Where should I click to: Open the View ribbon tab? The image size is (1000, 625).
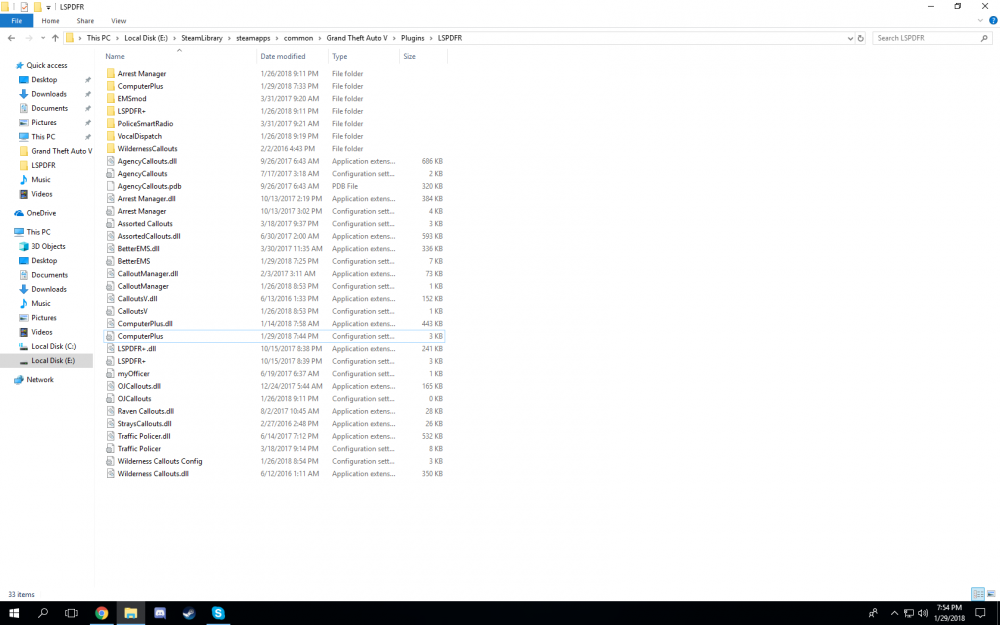(x=119, y=21)
